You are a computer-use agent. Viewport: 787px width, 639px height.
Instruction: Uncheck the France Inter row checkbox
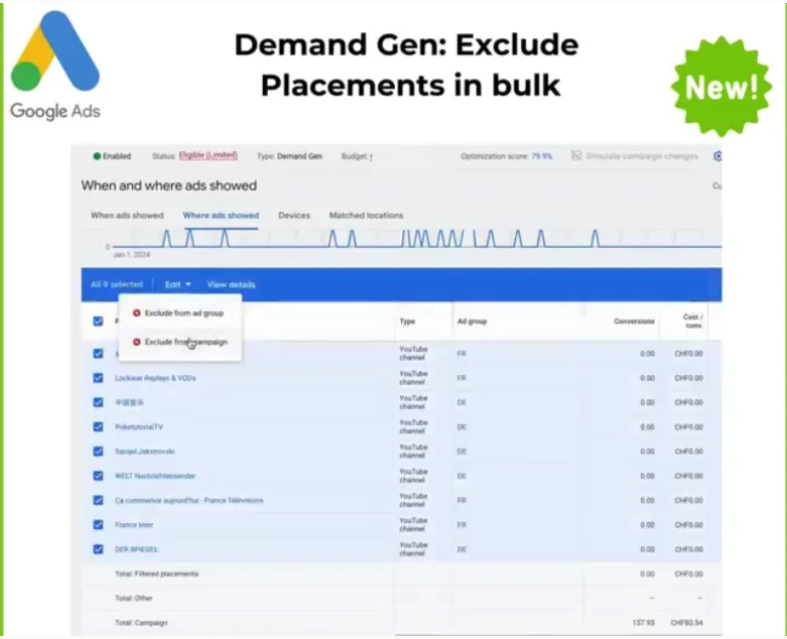click(x=98, y=525)
